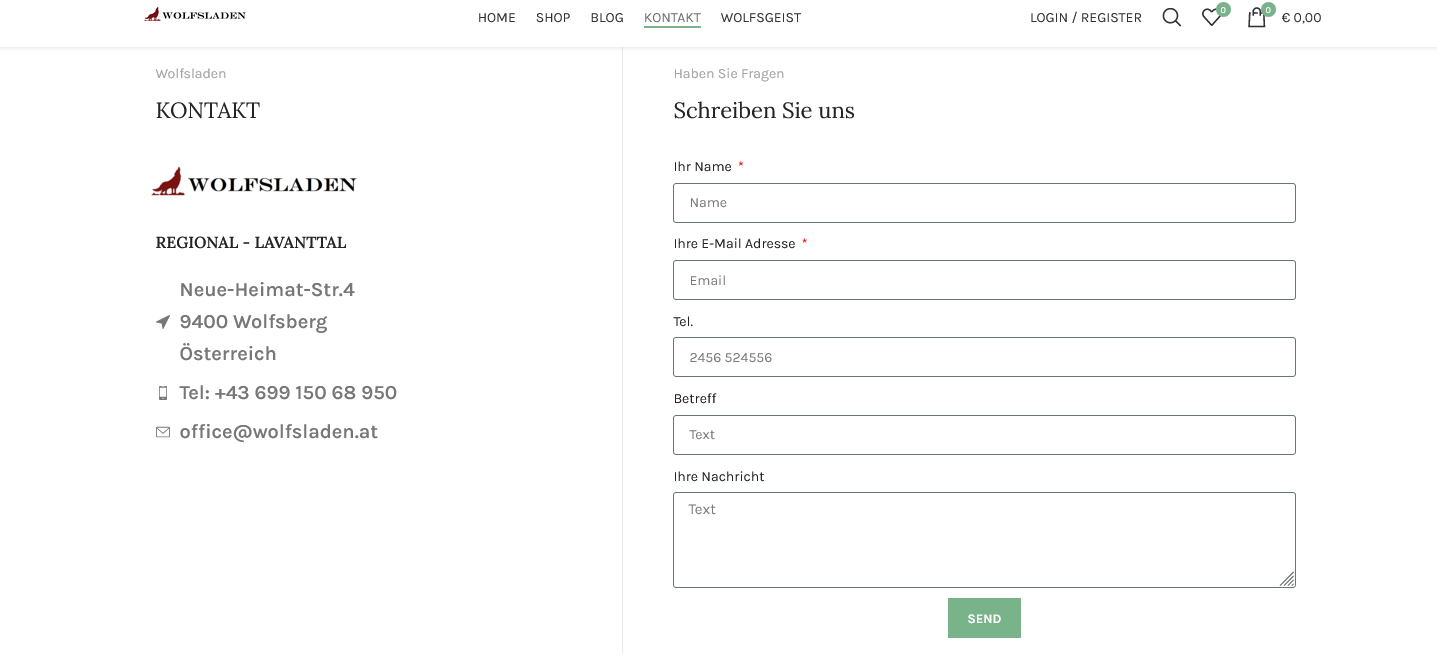Focus the Ihr Name input field

click(x=984, y=203)
